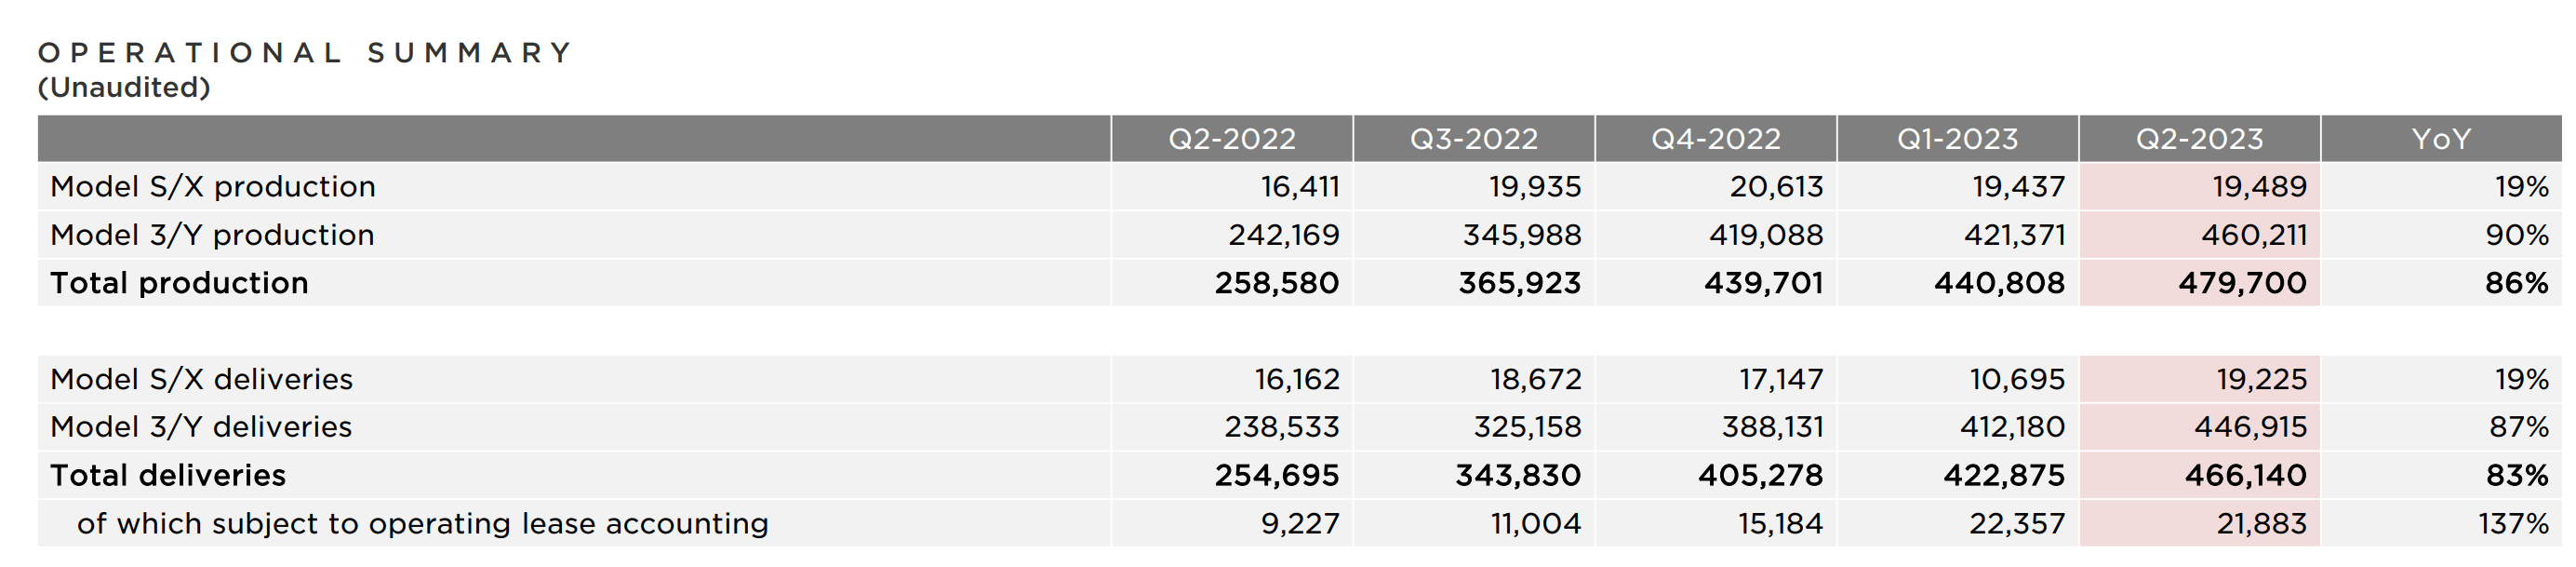Viewport: 2576px width, 567px height.
Task: Click Q2-2023 total deliveries value 466,140
Action: [2245, 475]
